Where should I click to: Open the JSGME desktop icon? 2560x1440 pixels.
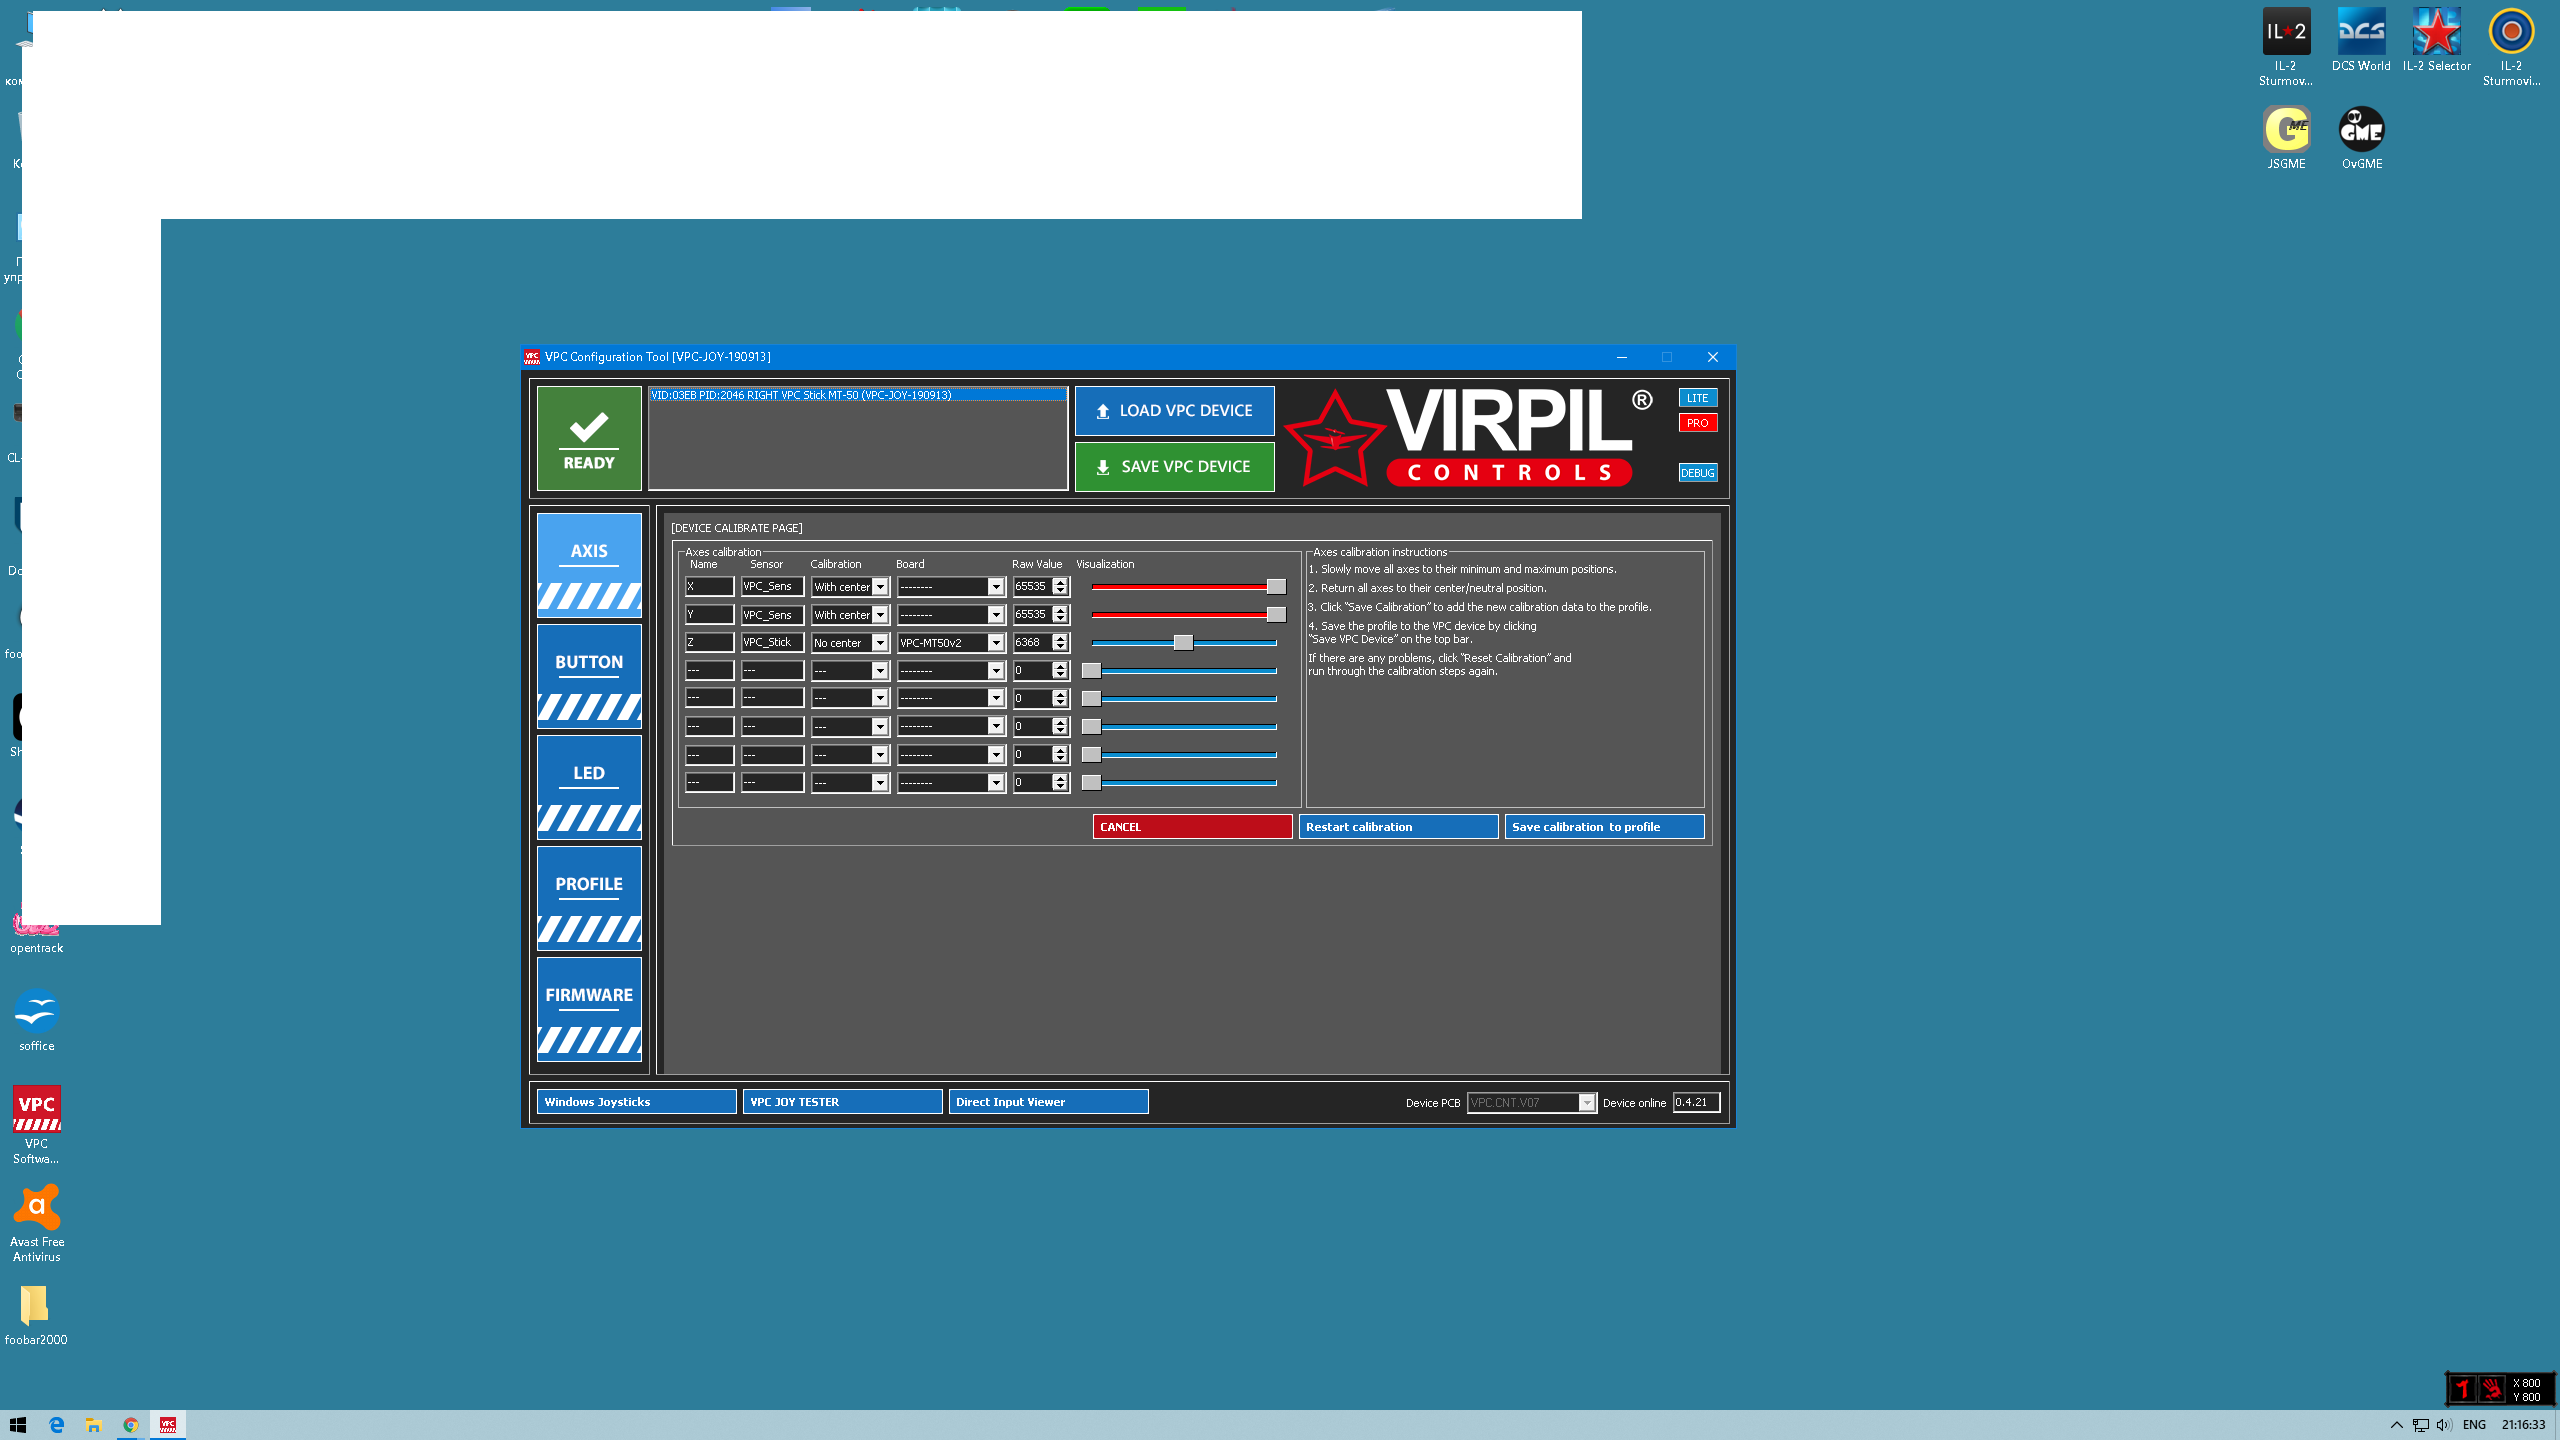click(x=2286, y=138)
